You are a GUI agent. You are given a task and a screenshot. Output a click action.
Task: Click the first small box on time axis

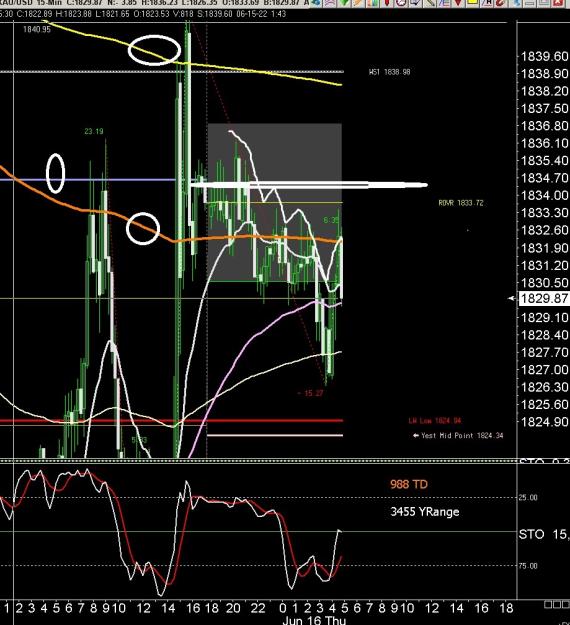[x=548, y=605]
